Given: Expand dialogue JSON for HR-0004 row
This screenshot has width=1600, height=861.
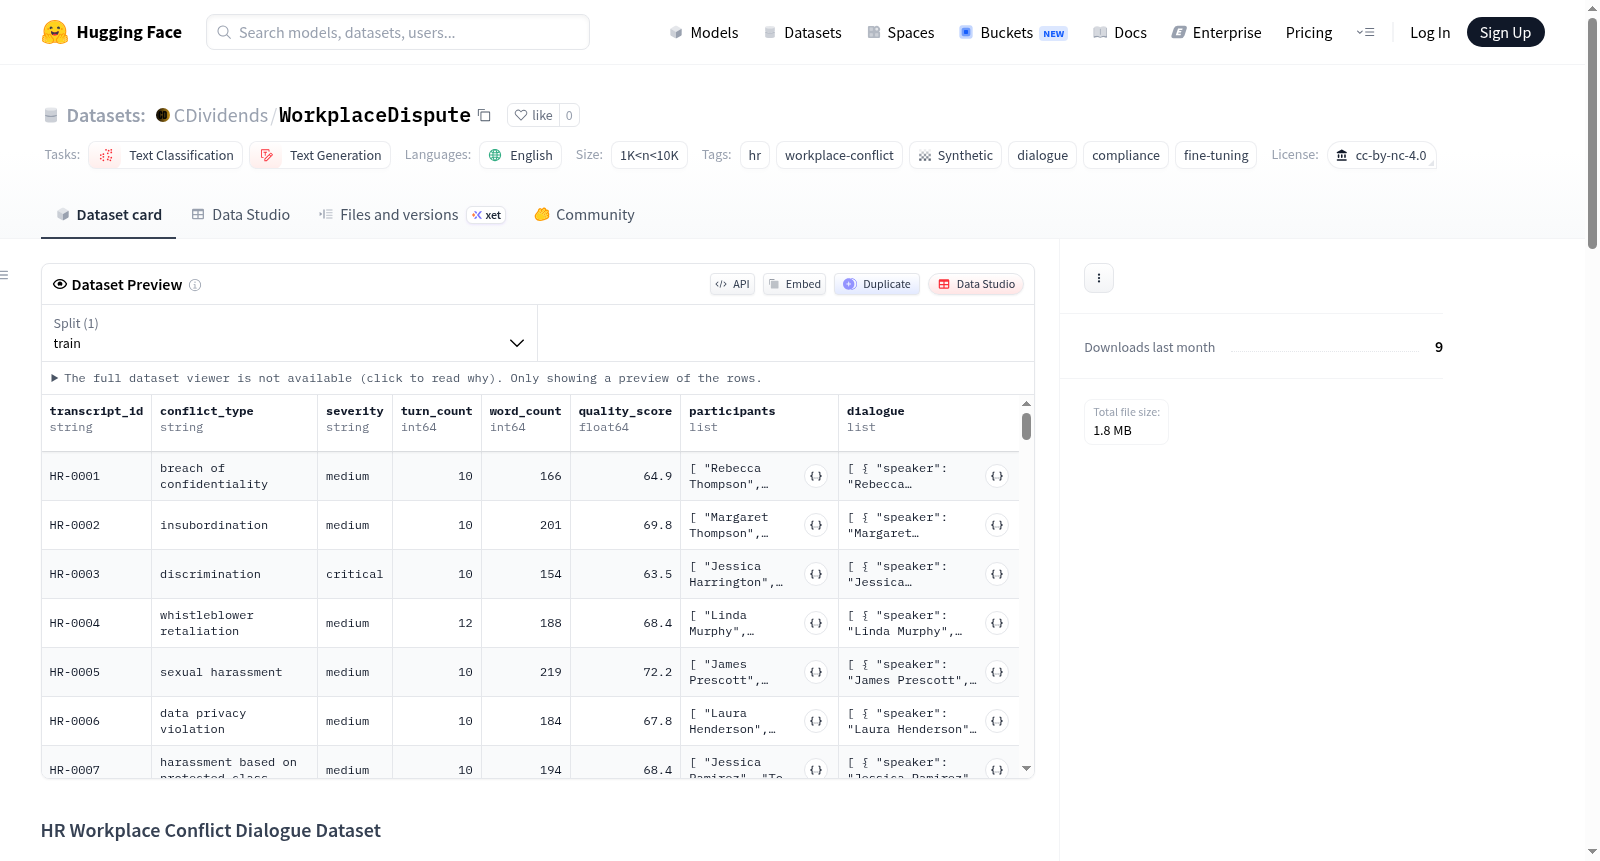Looking at the screenshot, I should point(997,623).
